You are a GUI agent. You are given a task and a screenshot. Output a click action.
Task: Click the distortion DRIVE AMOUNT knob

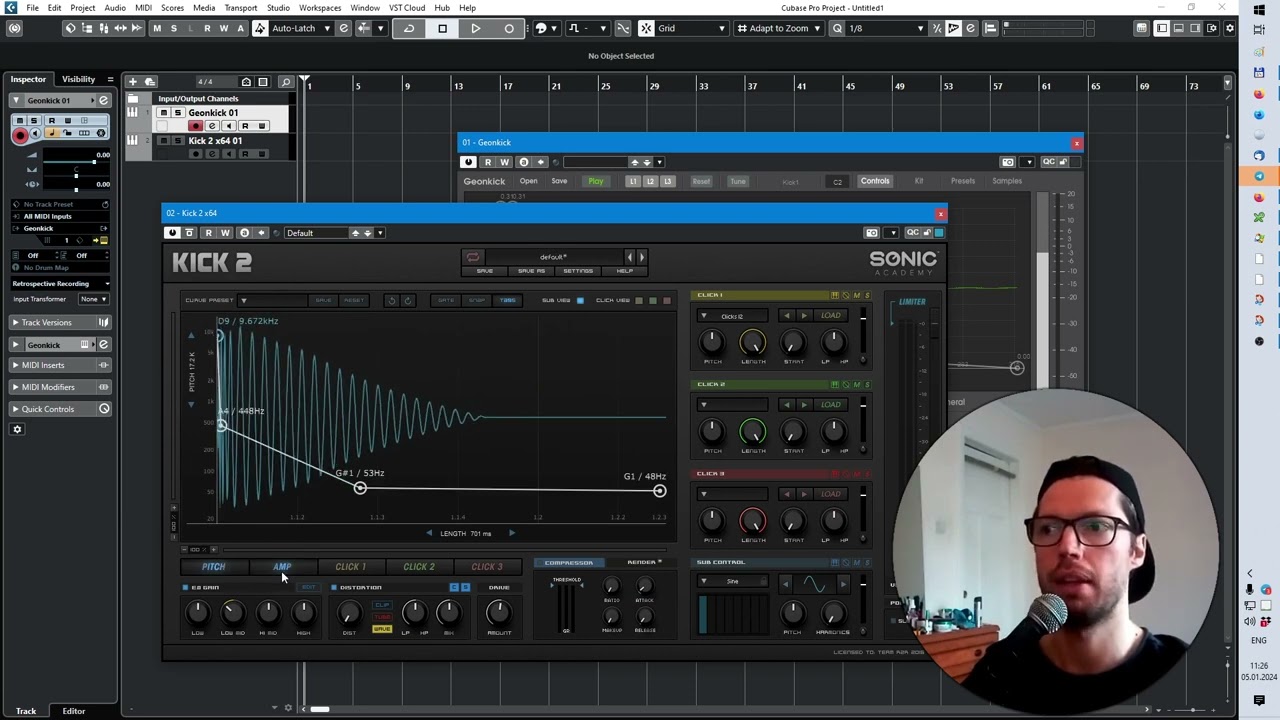pyautogui.click(x=498, y=612)
